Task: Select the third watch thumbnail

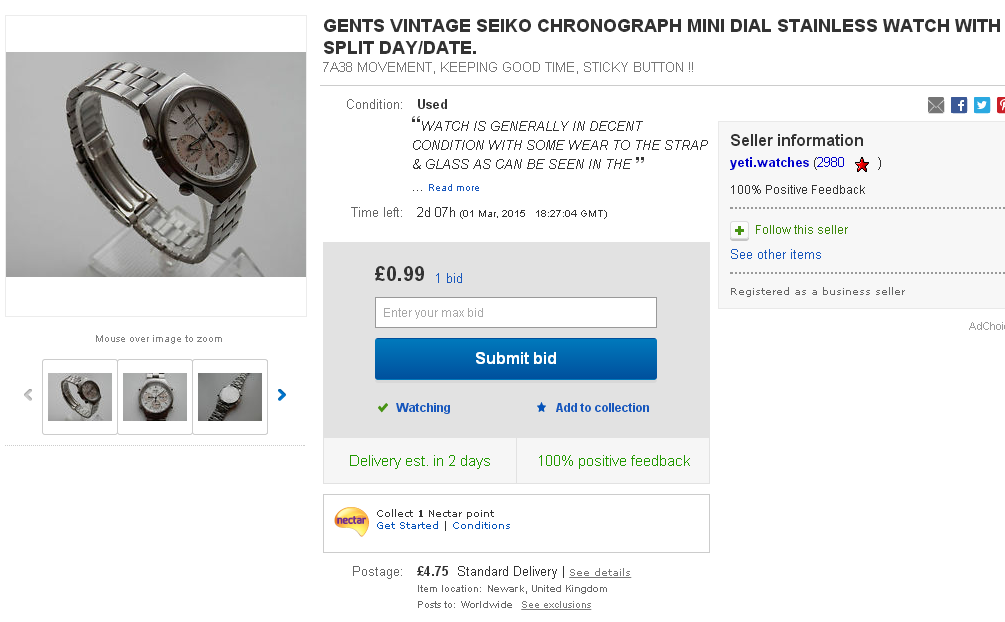Action: [x=230, y=397]
